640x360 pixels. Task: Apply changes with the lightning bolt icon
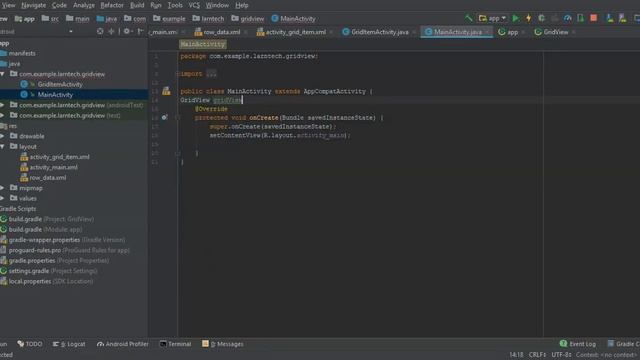coord(529,18)
